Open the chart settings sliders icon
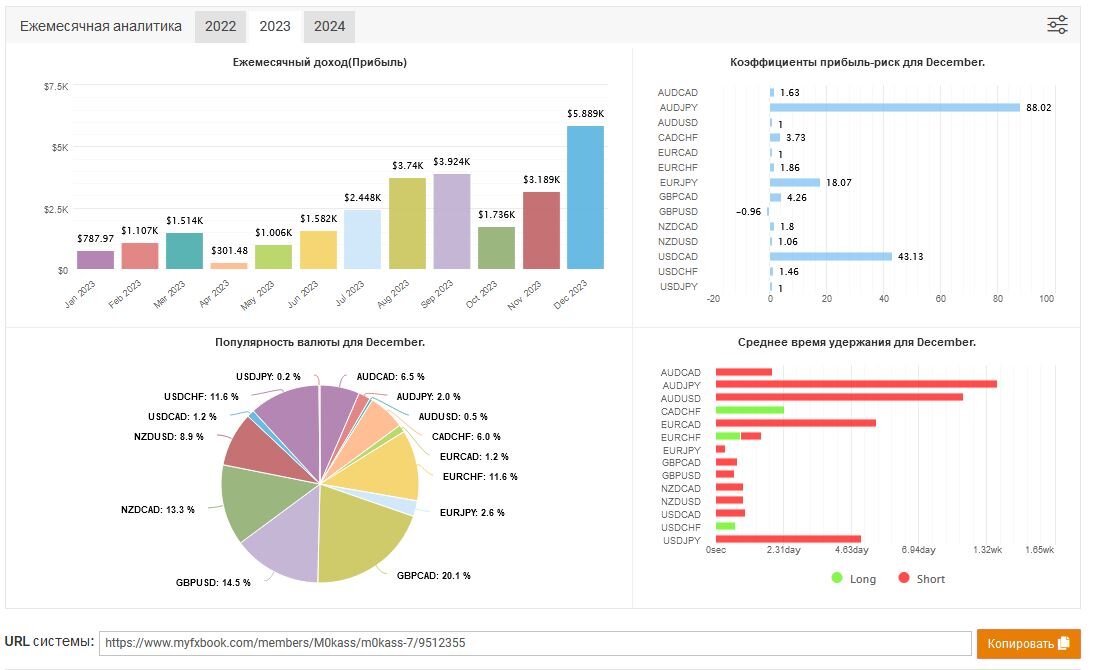The height and width of the screenshot is (670, 1093). tap(1057, 25)
